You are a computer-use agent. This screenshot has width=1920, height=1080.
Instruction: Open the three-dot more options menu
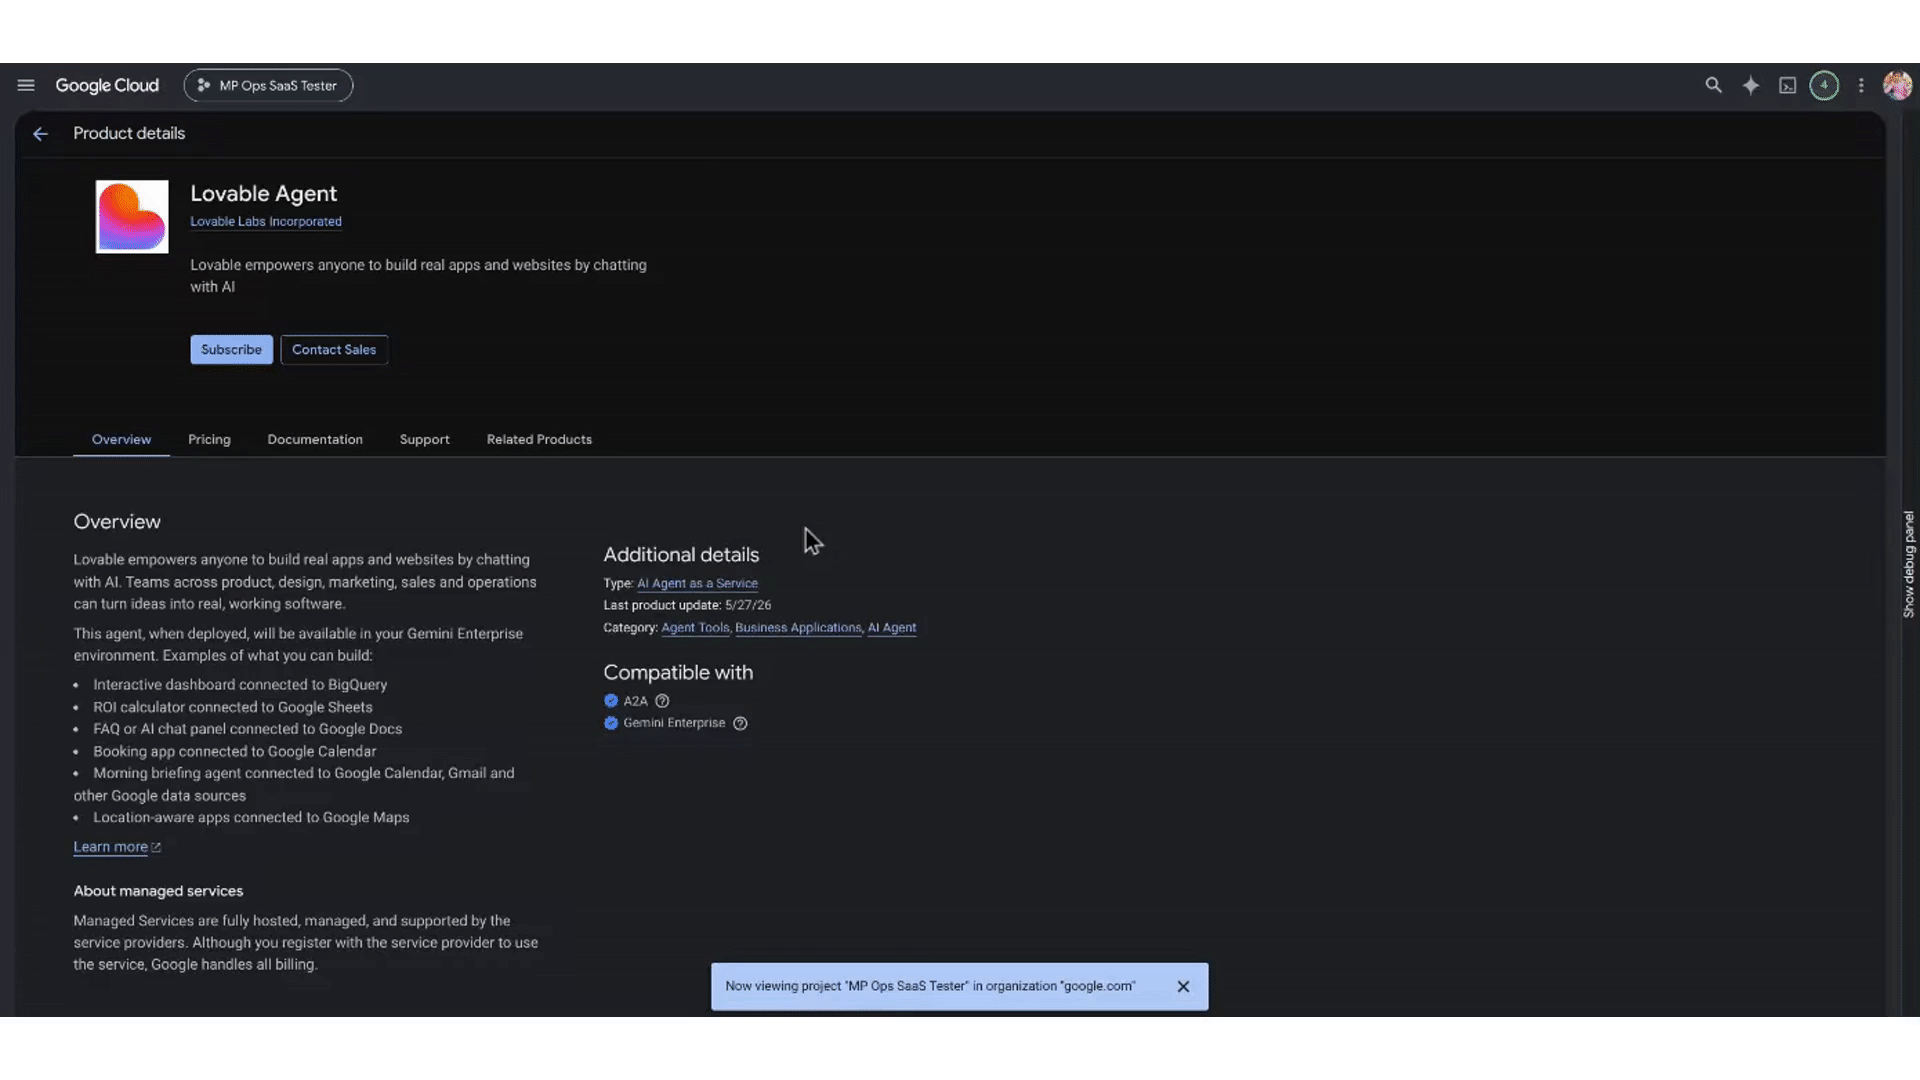(1861, 86)
